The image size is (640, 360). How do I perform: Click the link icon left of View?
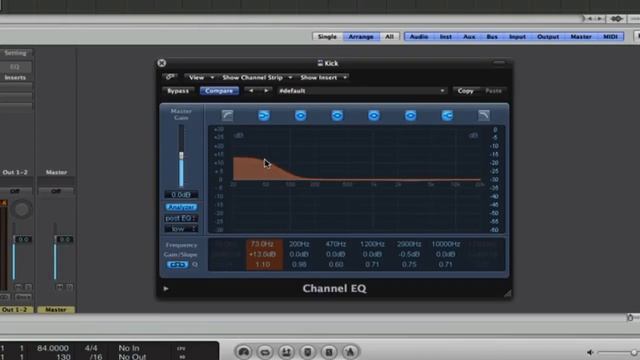[x=171, y=77]
